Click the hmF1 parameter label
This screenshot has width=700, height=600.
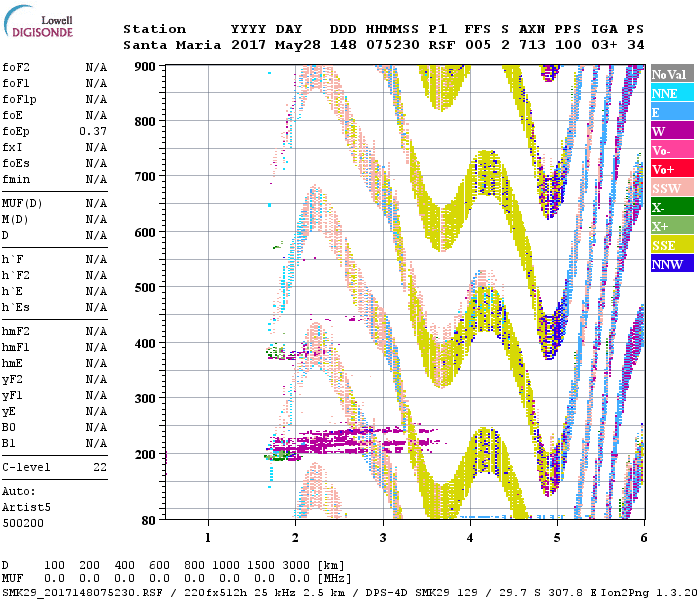(16, 347)
